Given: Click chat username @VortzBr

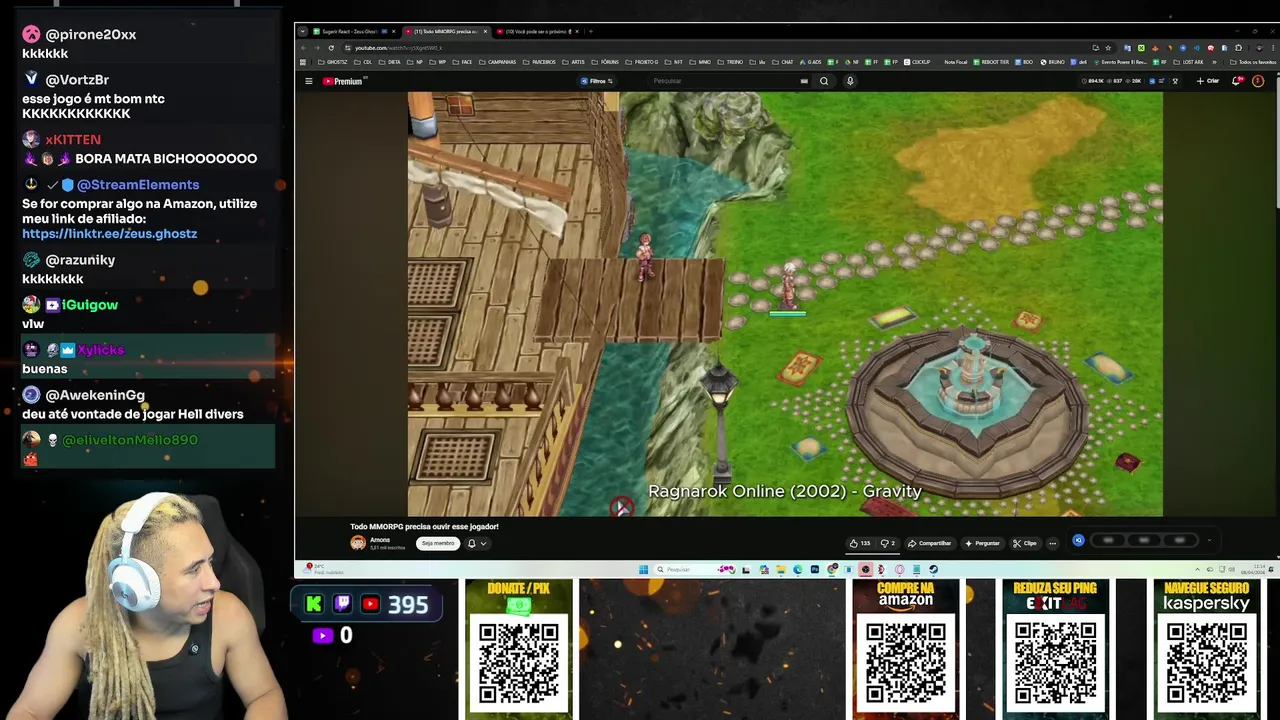Looking at the screenshot, I should [77, 79].
